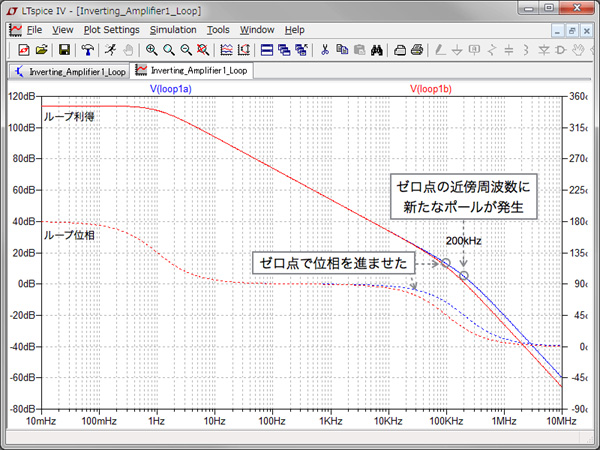This screenshot has width=600, height=450.
Task: Click the Find binoculars icon
Action: coord(378,49)
